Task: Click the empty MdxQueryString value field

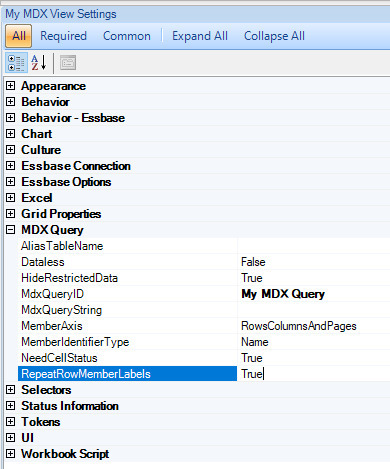Action: click(x=314, y=310)
